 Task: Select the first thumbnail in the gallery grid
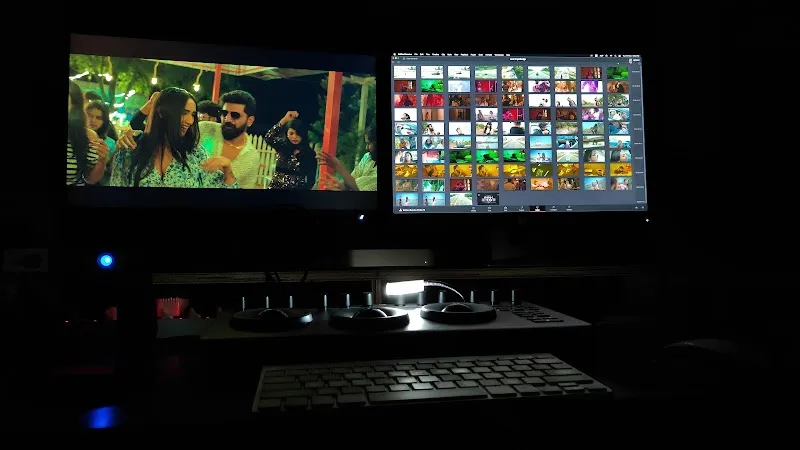tap(405, 72)
